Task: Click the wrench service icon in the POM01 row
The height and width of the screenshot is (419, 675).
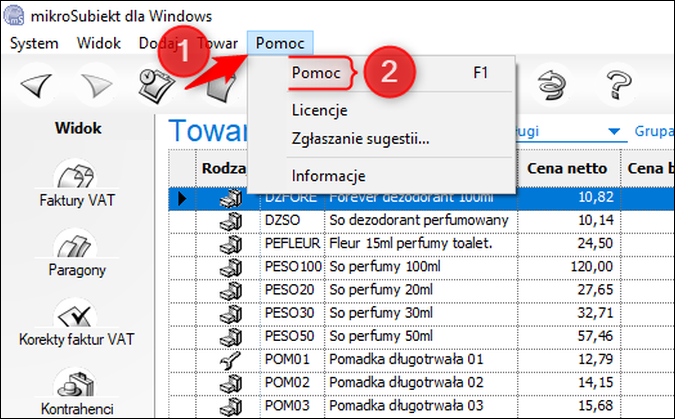Action: pyautogui.click(x=230, y=360)
